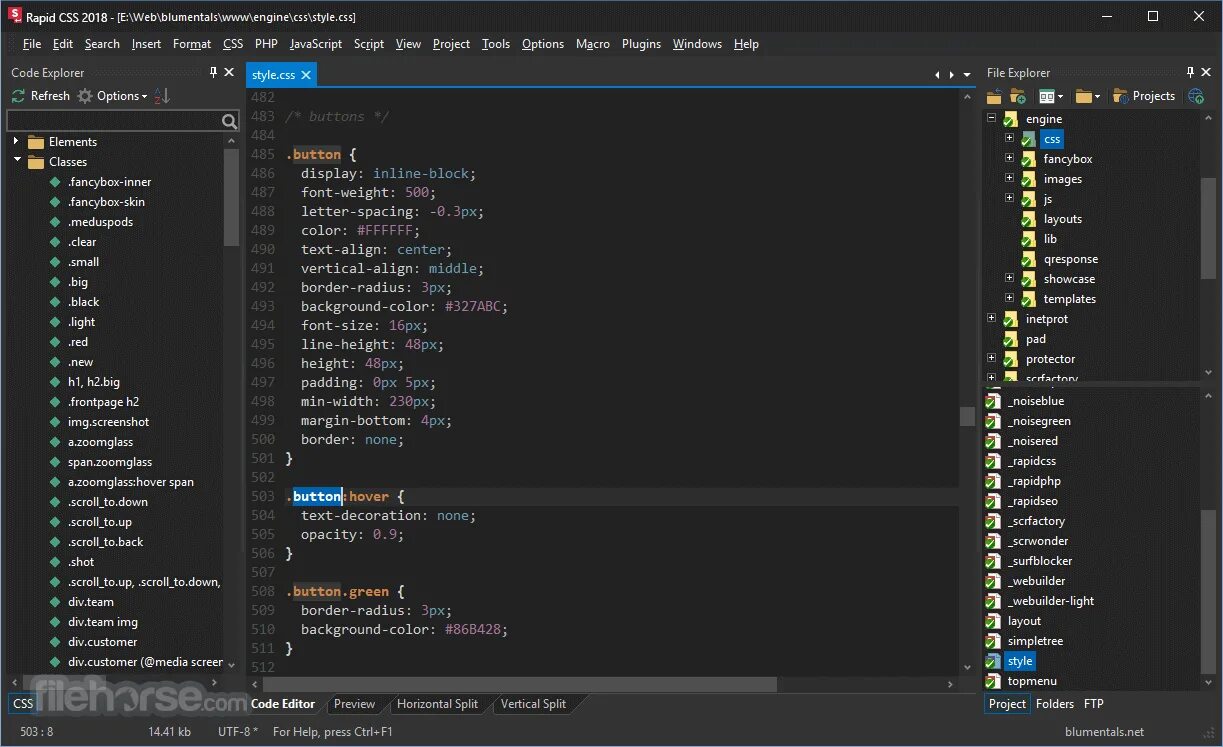Open the editor tab list dropdown arrow
The width and height of the screenshot is (1223, 747).
click(x=967, y=75)
